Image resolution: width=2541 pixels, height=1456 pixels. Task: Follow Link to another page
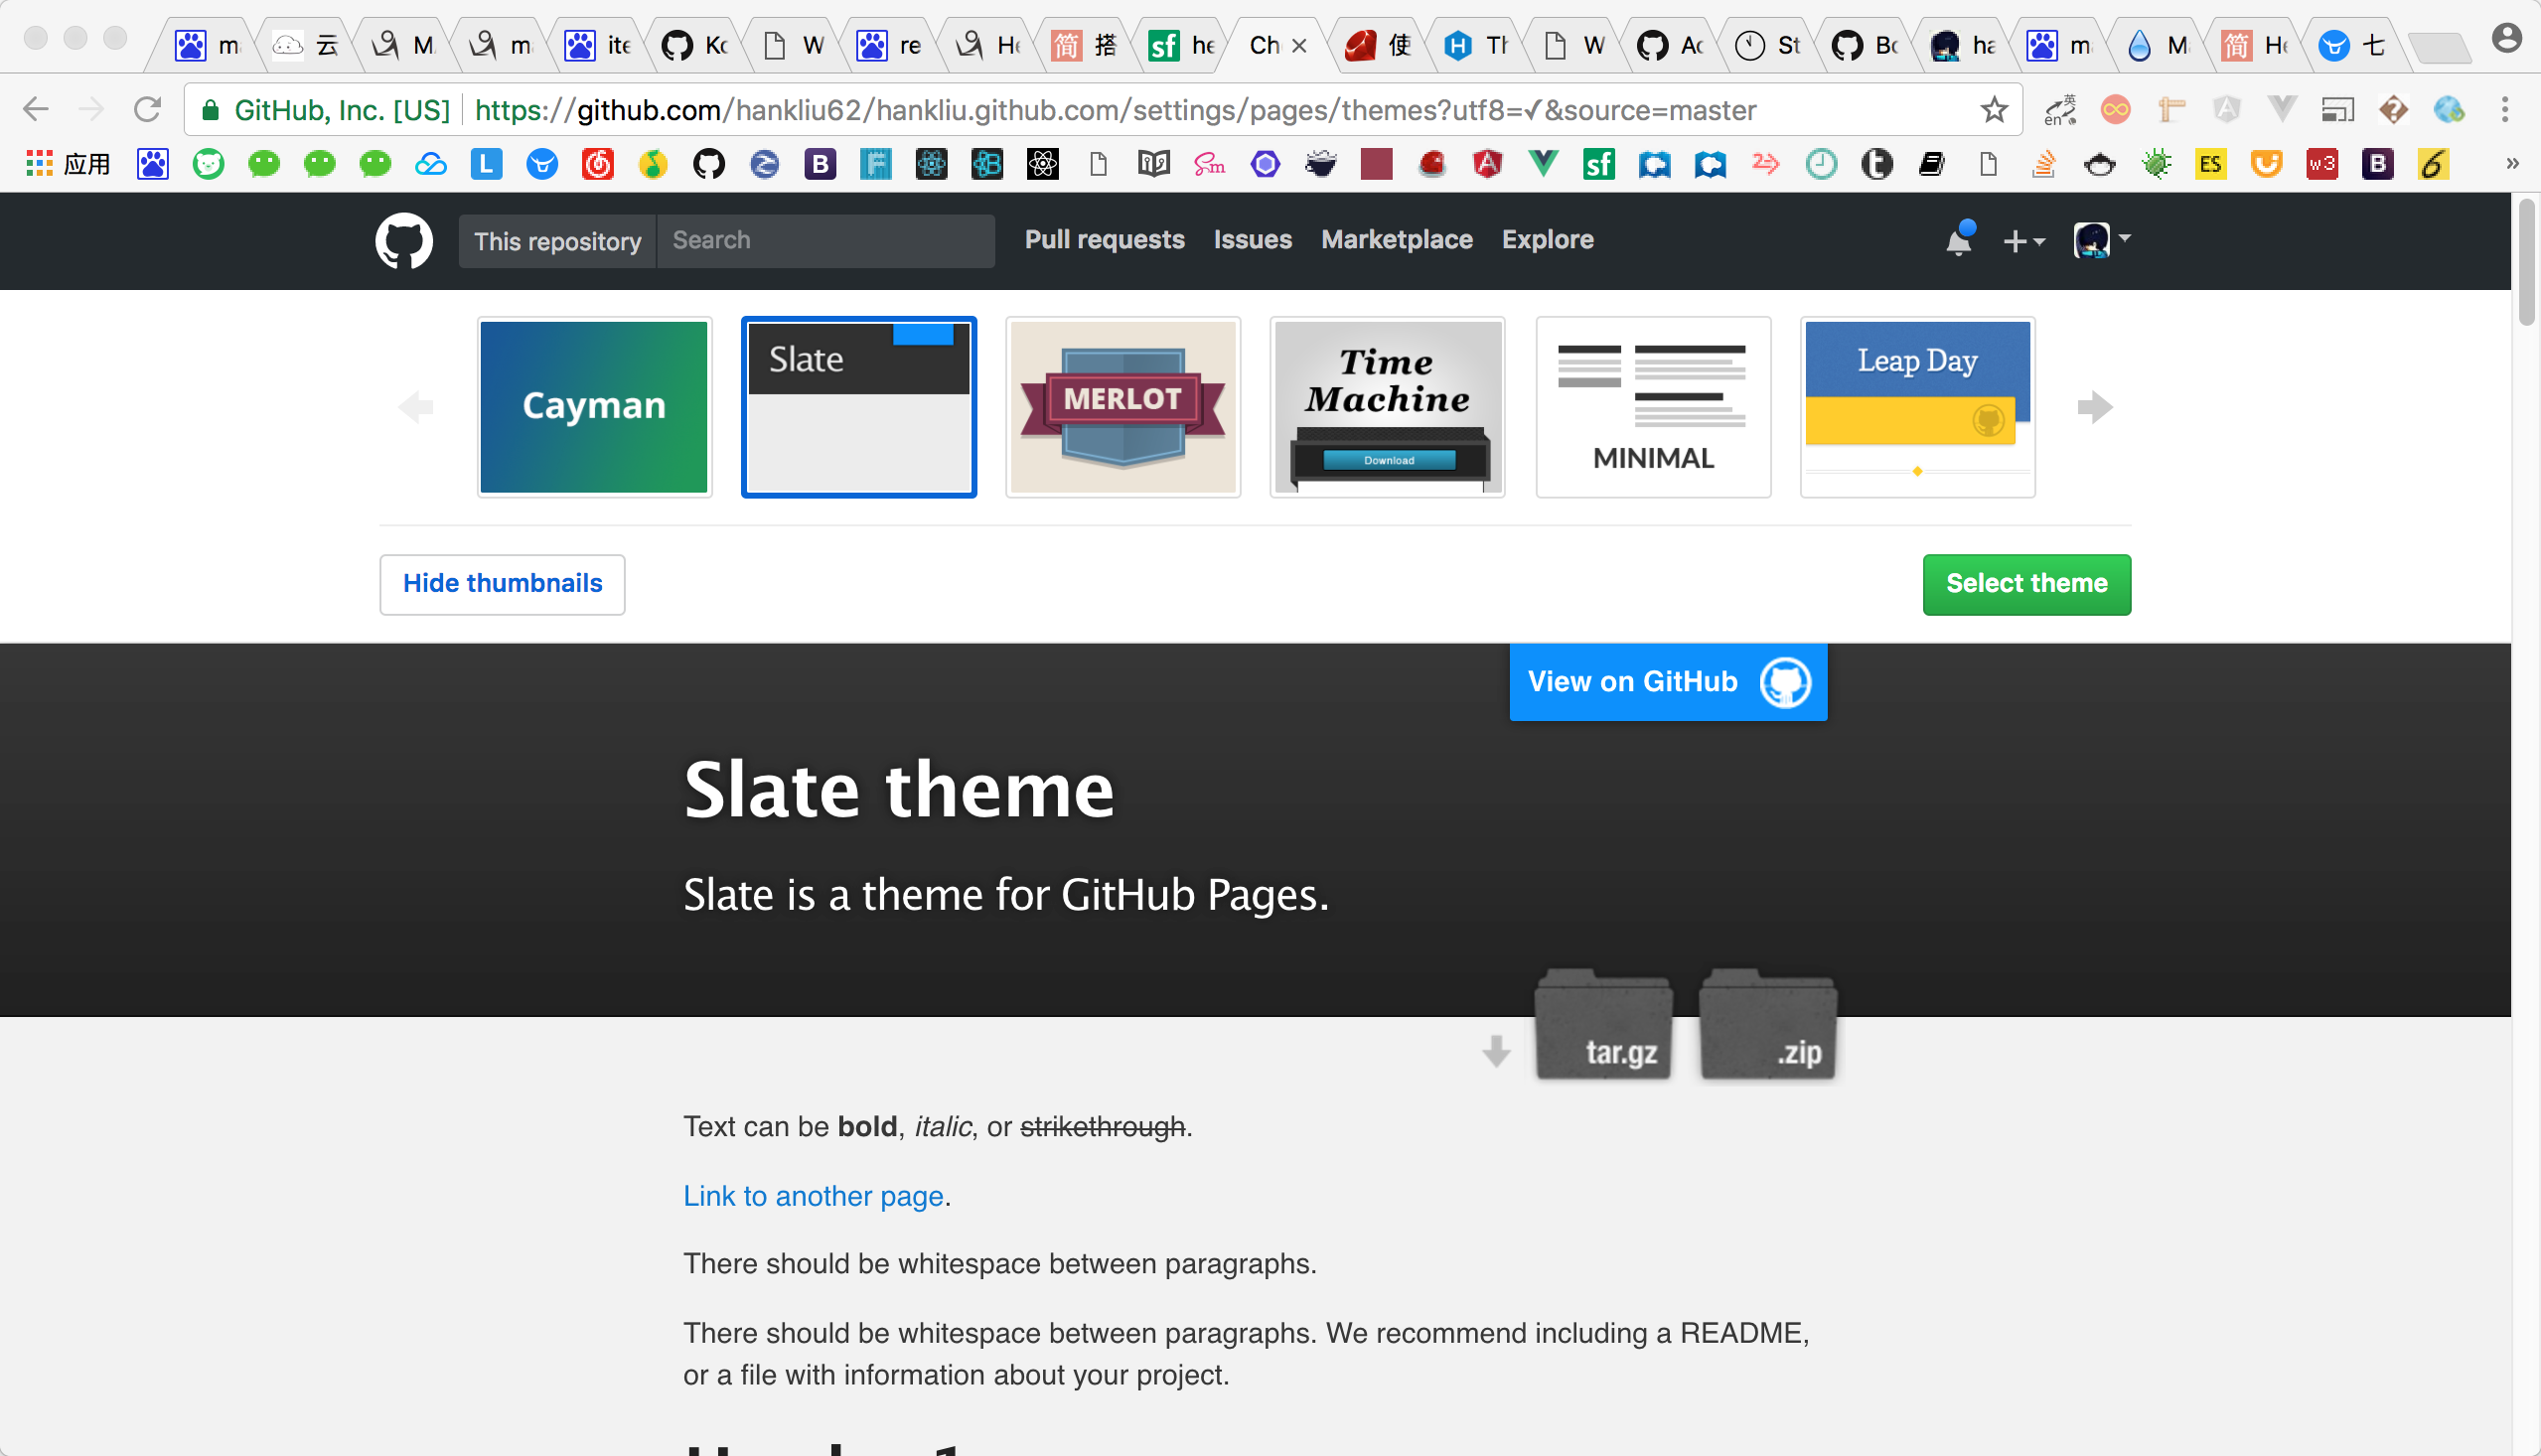click(813, 1196)
